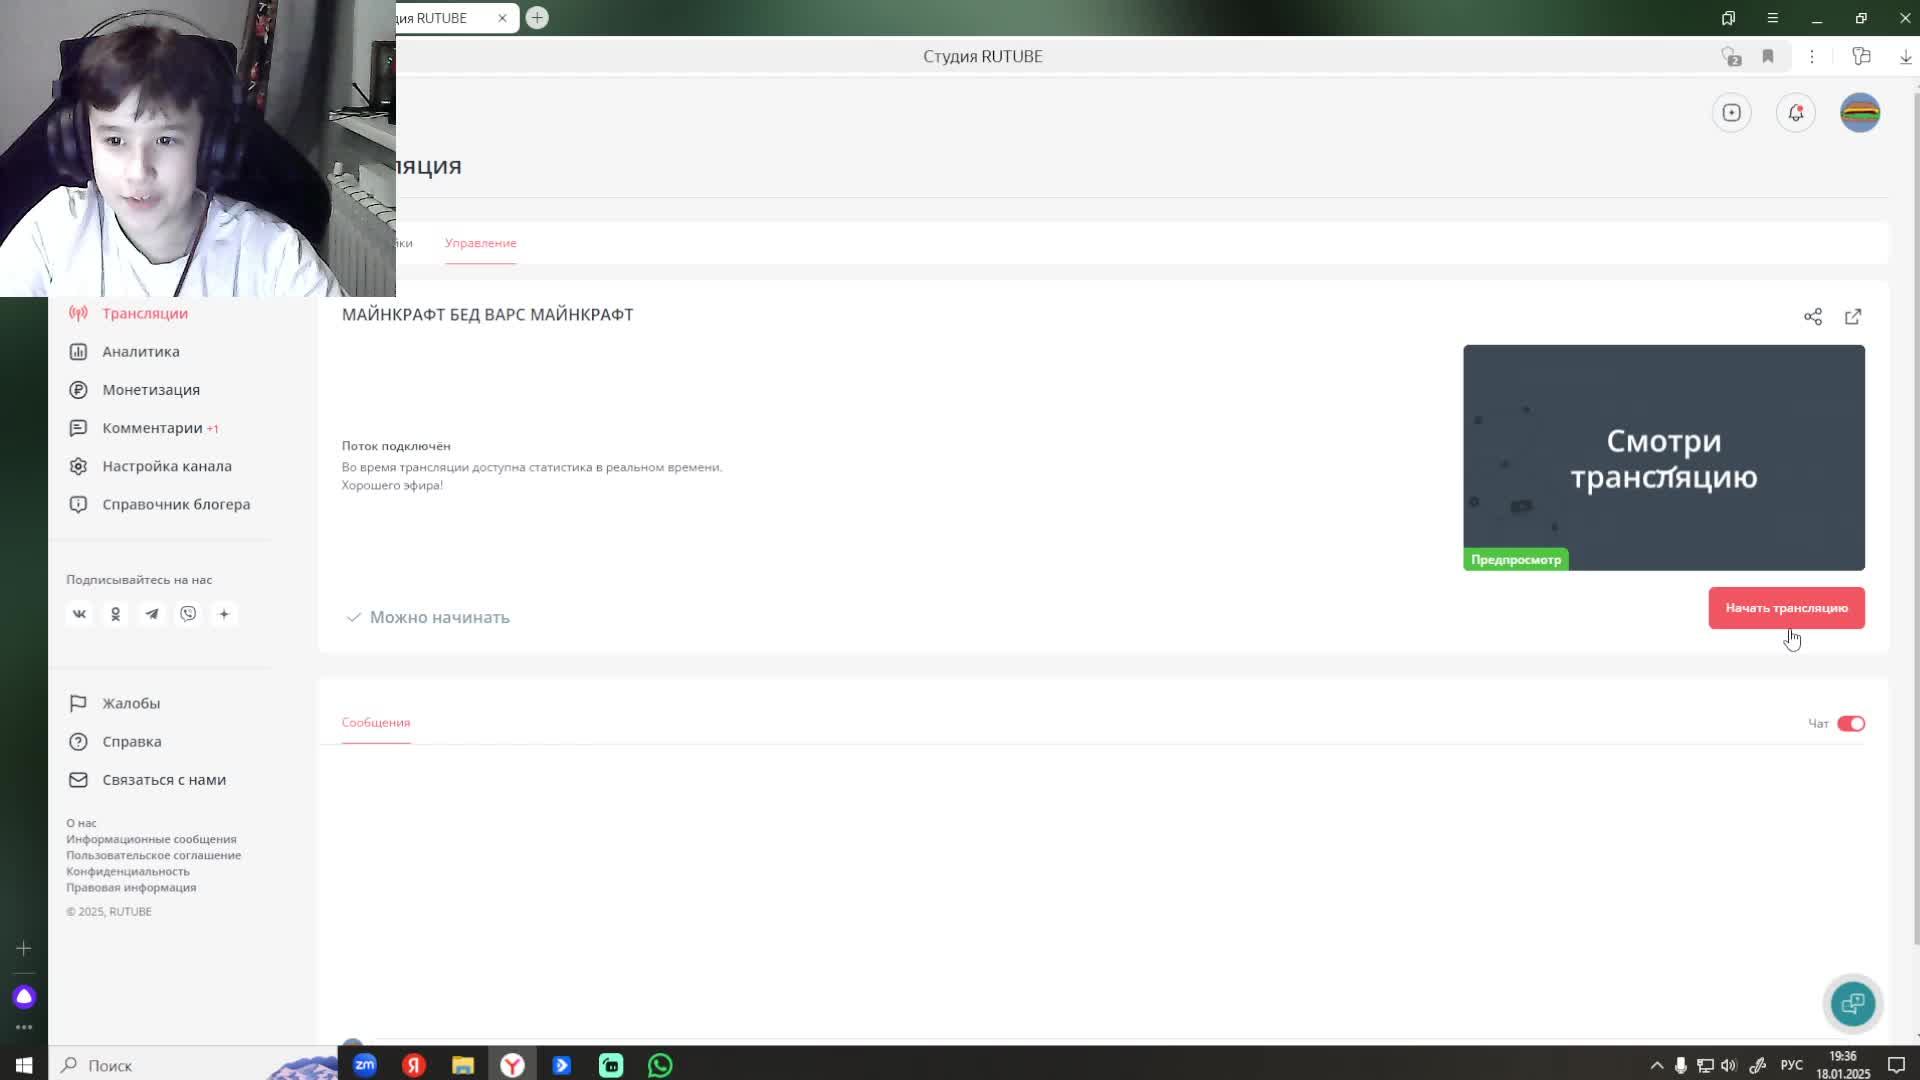Share the stream via share icon
Screen dimensions: 1920x1080
coord(1813,317)
